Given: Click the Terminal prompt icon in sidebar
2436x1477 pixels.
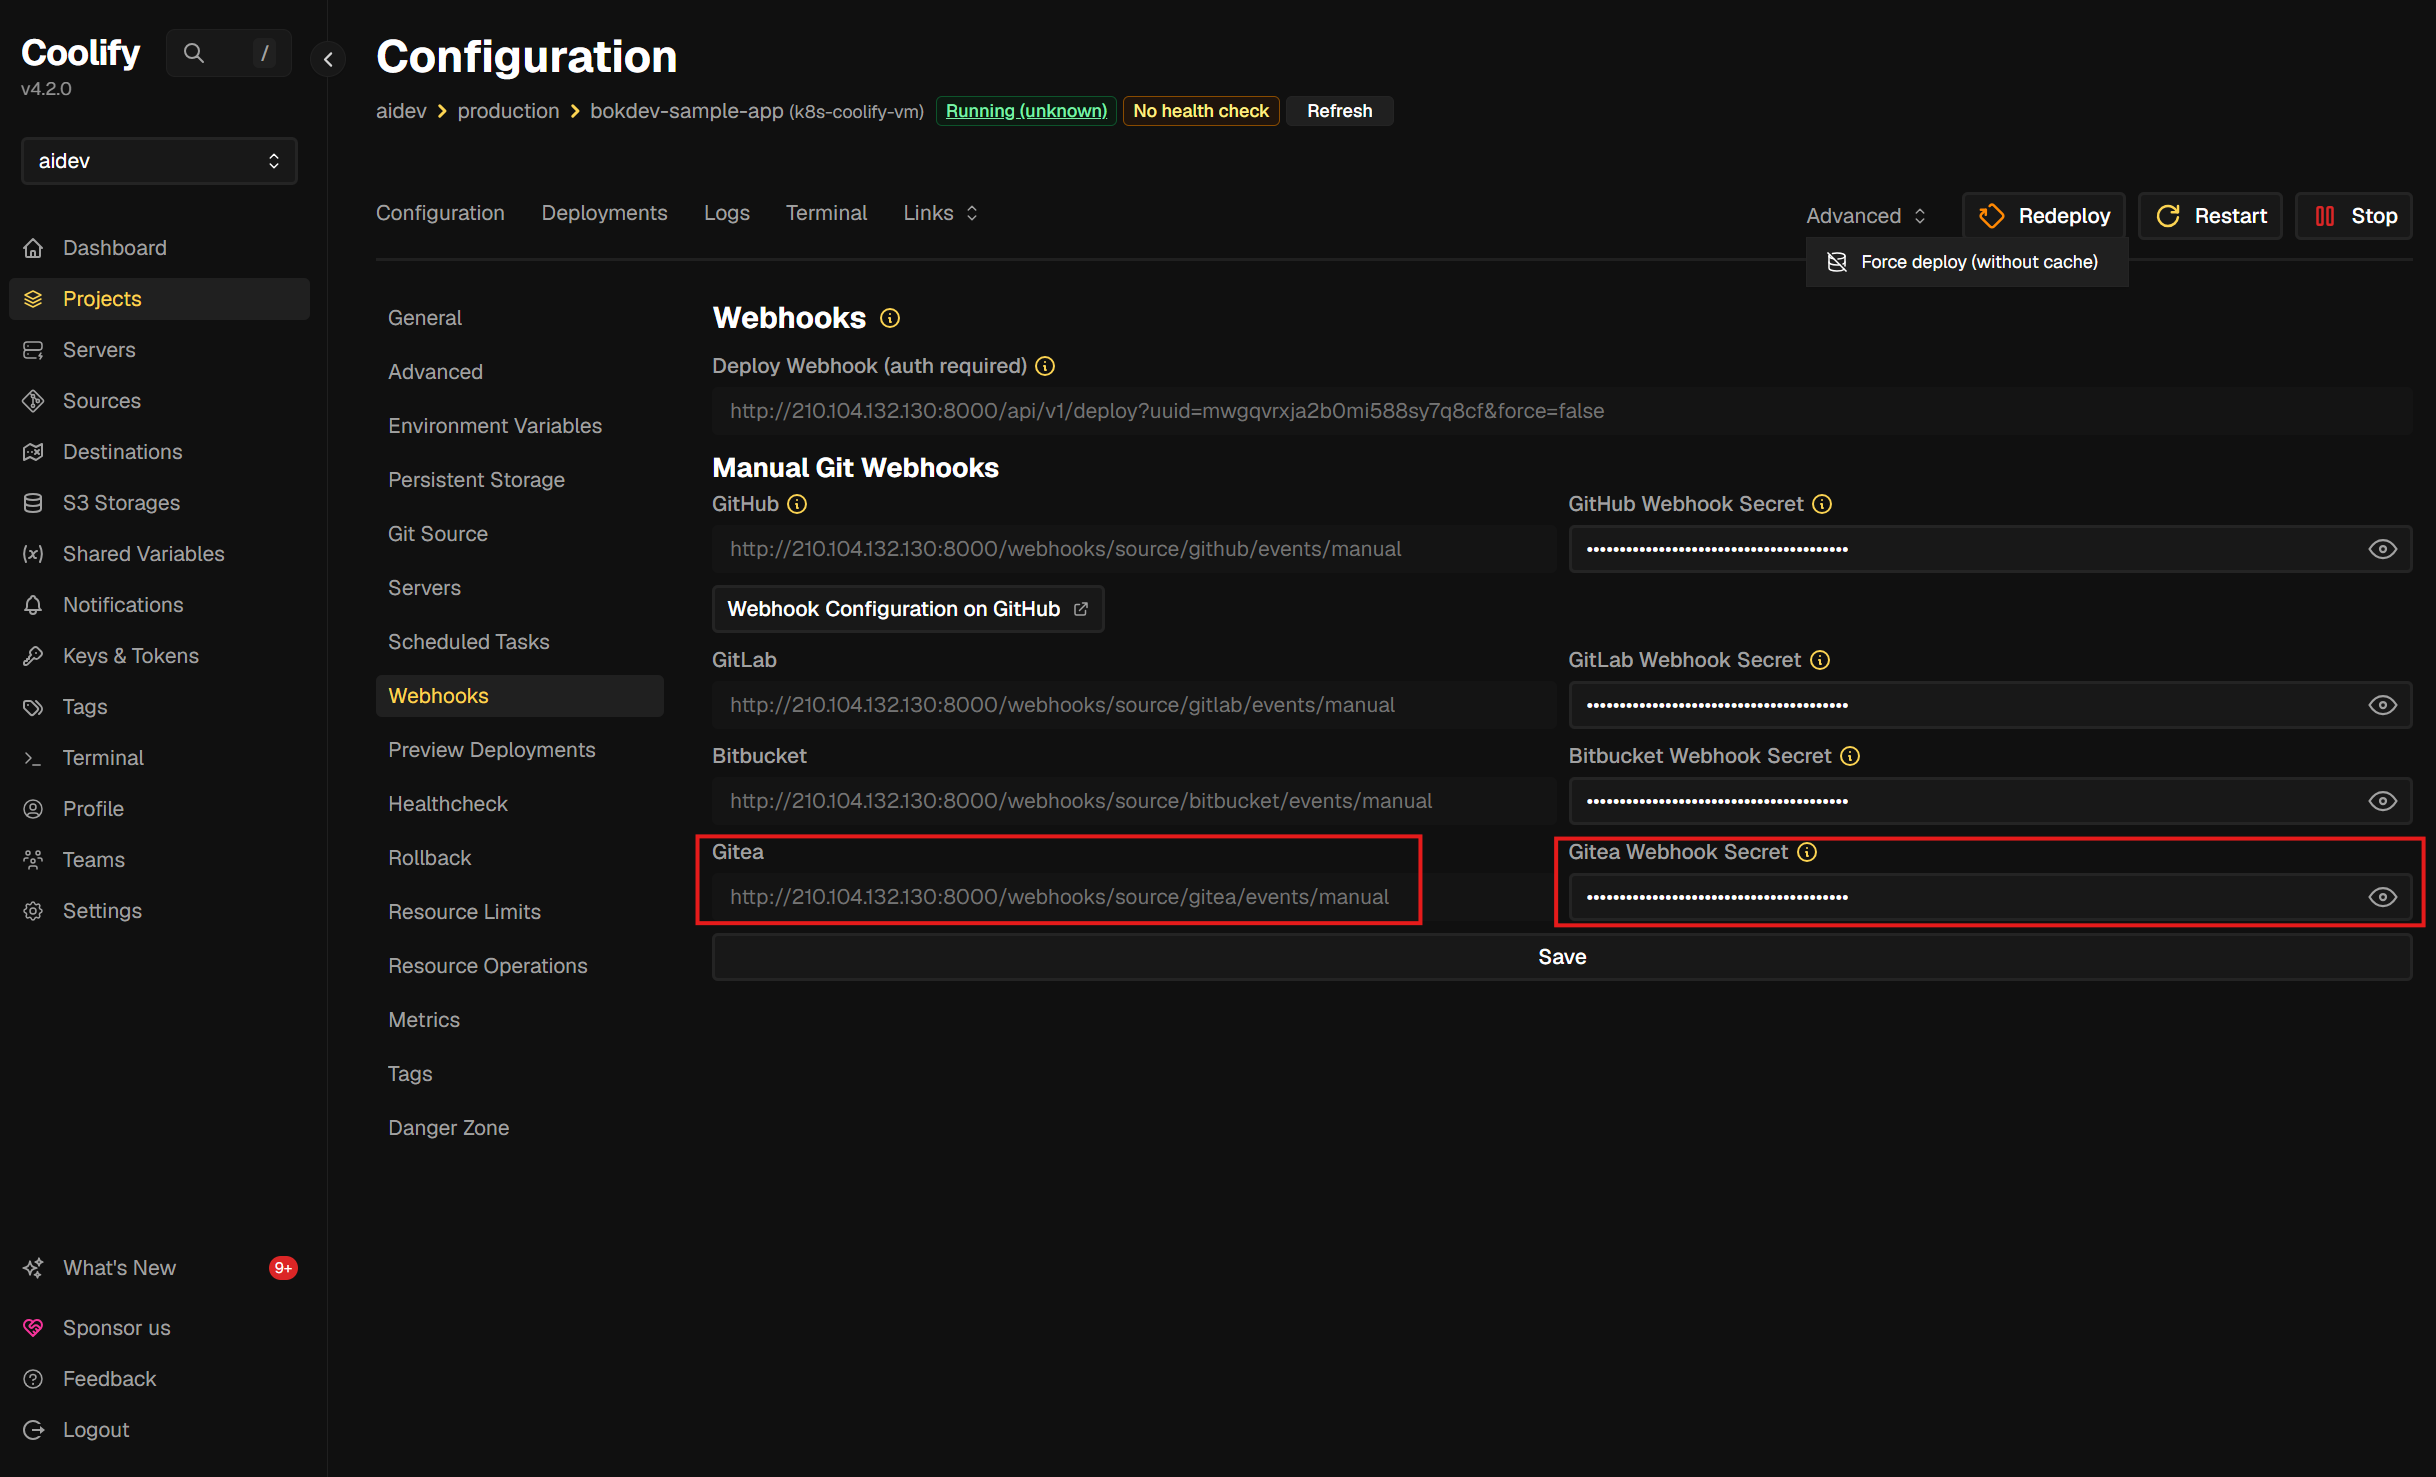Looking at the screenshot, I should point(33,758).
